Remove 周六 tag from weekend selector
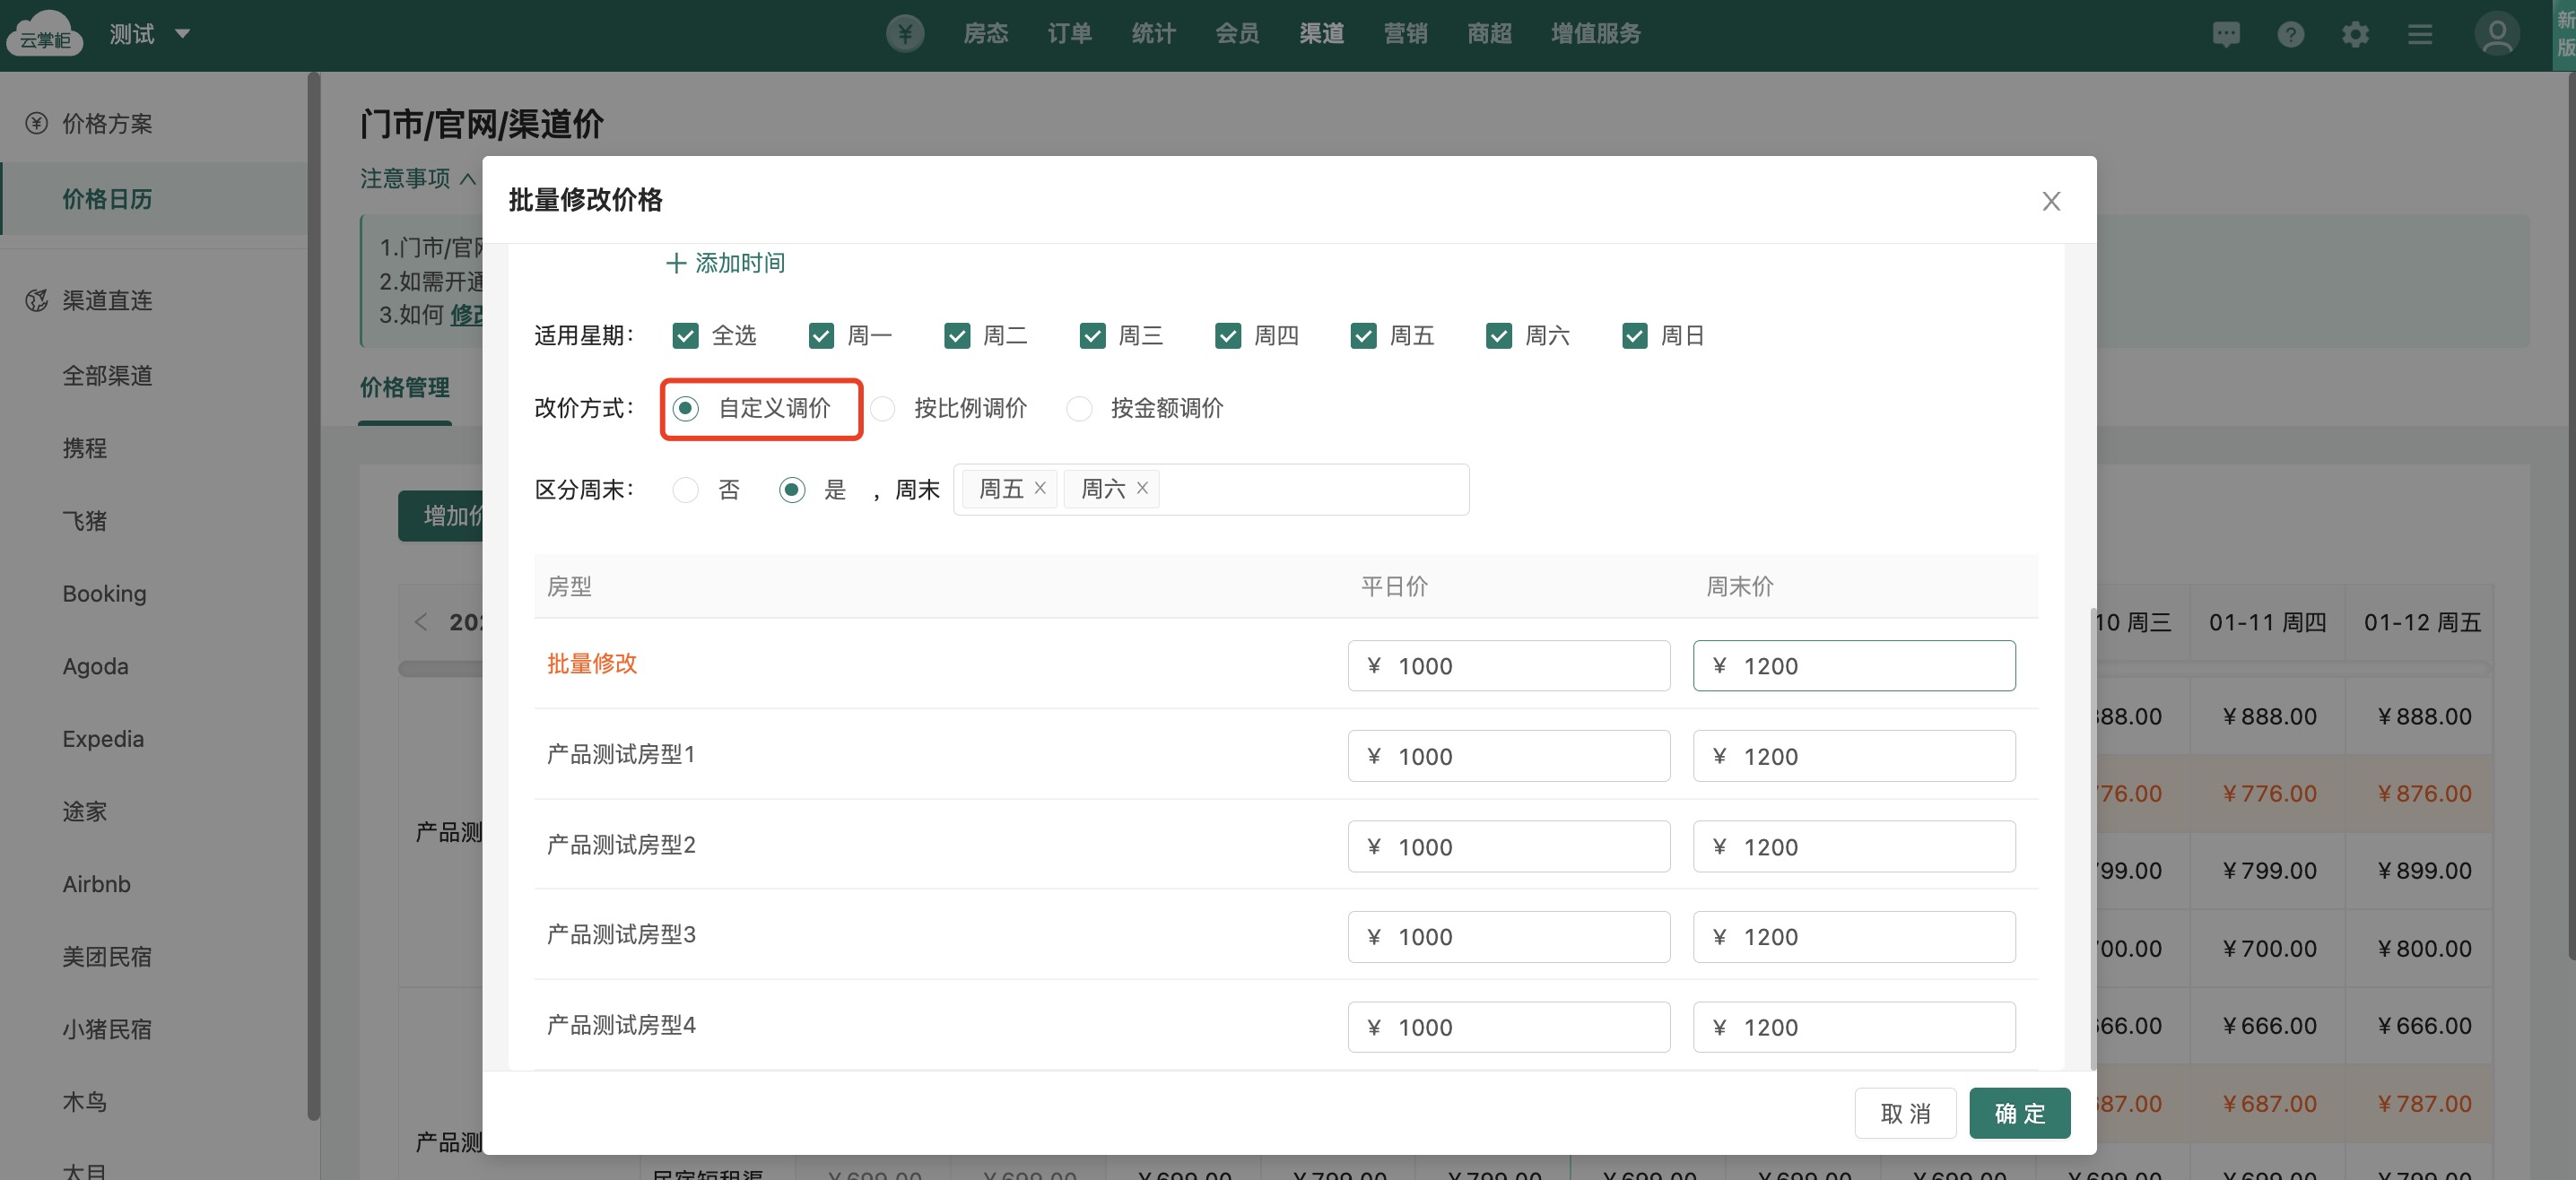Screen dimensions: 2576x1180 coord(1142,488)
